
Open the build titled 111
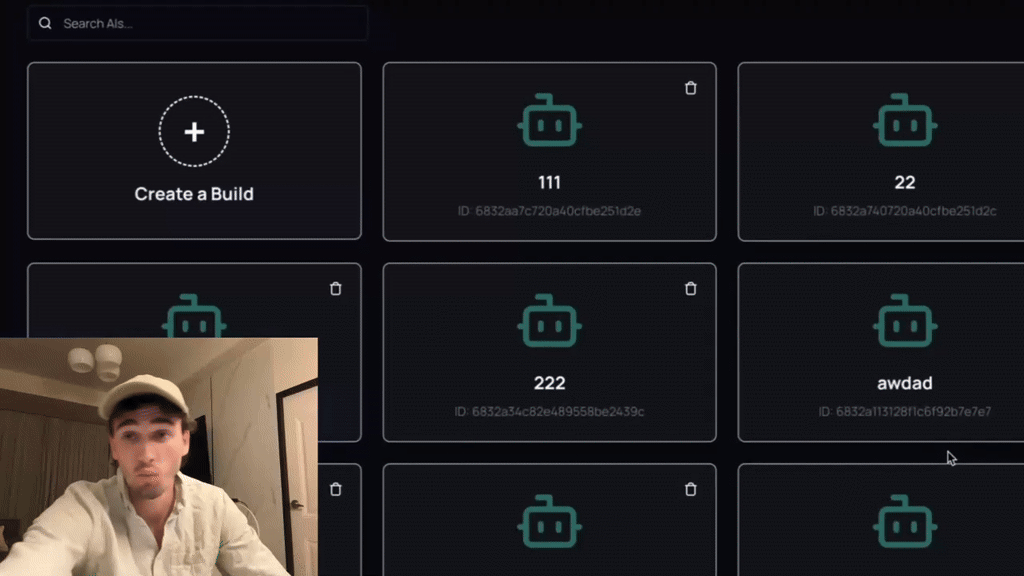549,152
